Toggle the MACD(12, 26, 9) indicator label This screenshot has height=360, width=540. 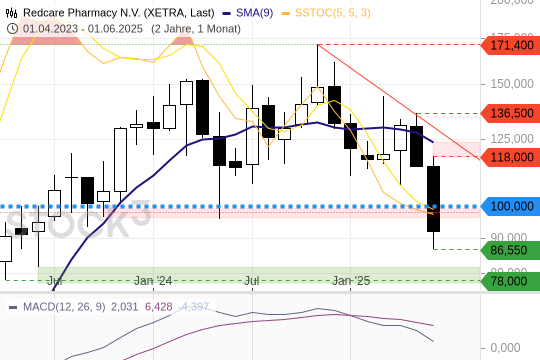pyautogui.click(x=64, y=307)
